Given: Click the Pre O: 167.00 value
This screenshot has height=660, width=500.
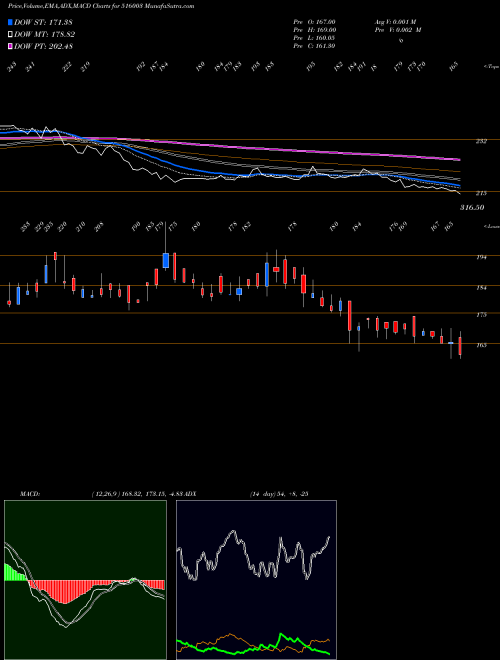Looking at the screenshot, I should [314, 21].
